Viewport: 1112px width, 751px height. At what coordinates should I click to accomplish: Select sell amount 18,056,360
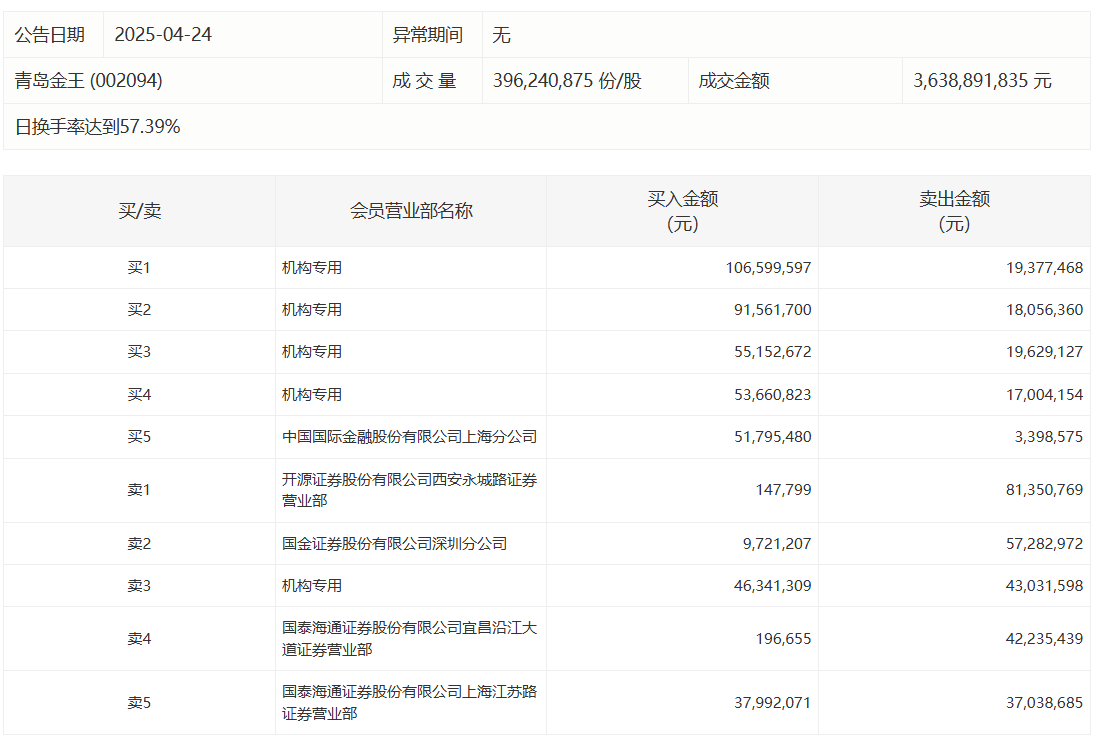point(1045,310)
